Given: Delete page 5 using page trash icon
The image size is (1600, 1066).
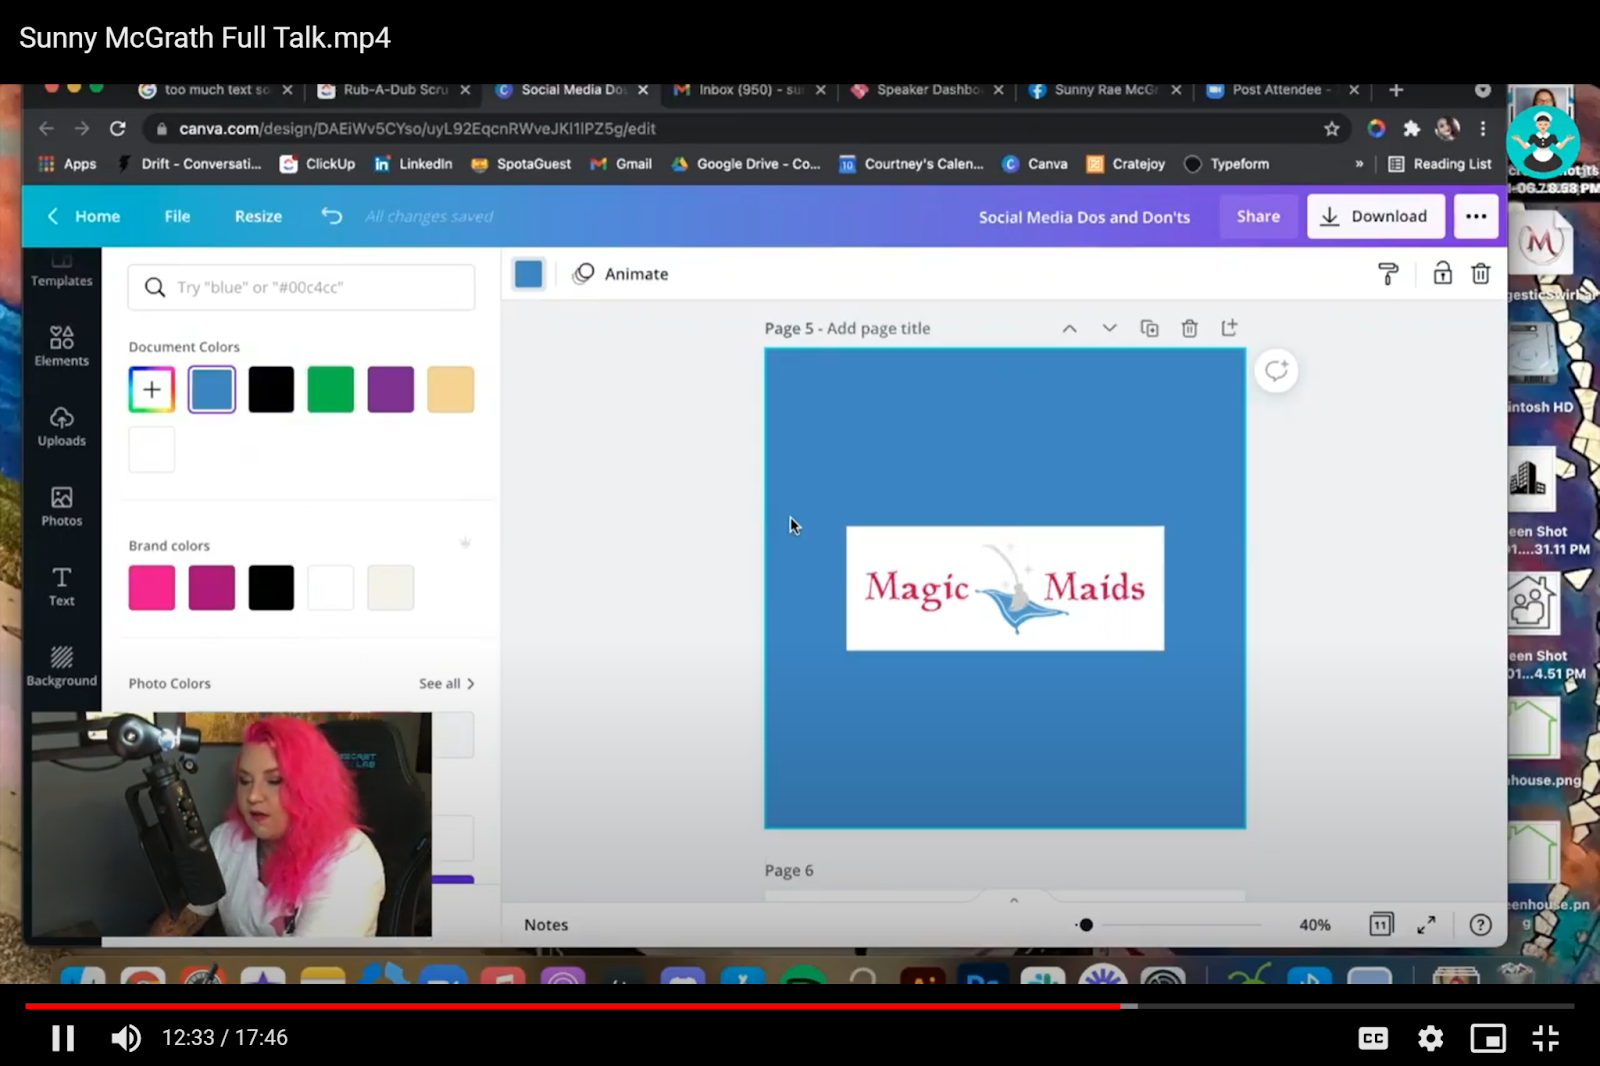Looking at the screenshot, I should pos(1189,328).
